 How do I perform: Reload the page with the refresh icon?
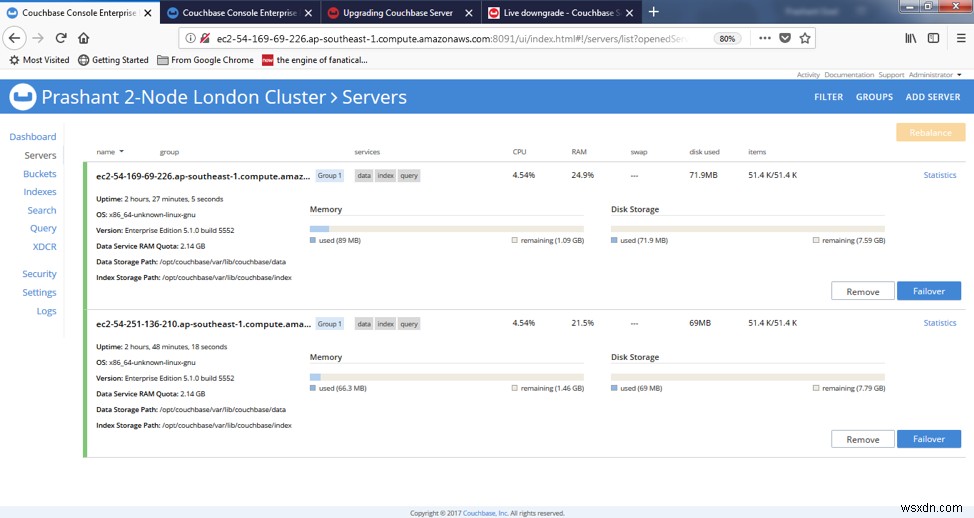(x=61, y=38)
